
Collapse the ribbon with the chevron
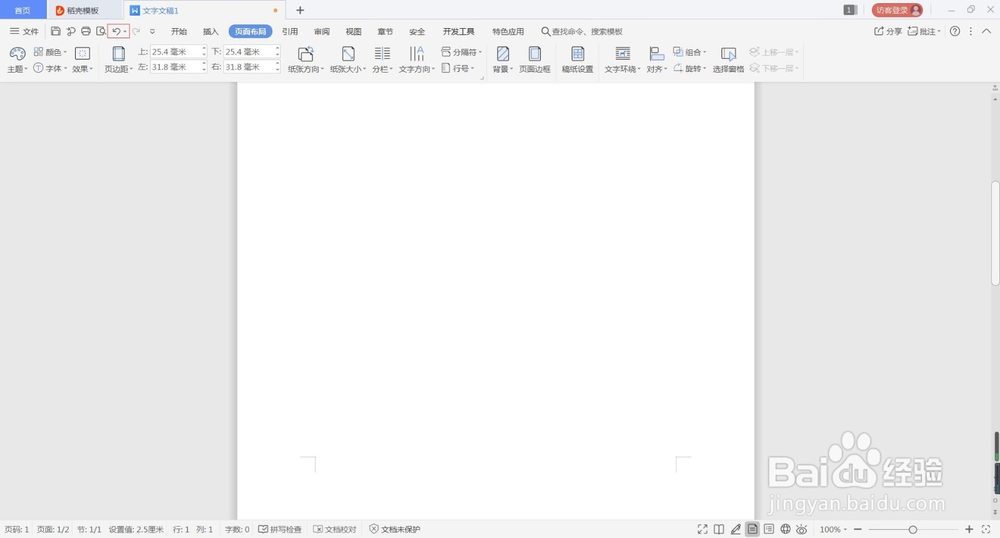pyautogui.click(x=986, y=31)
